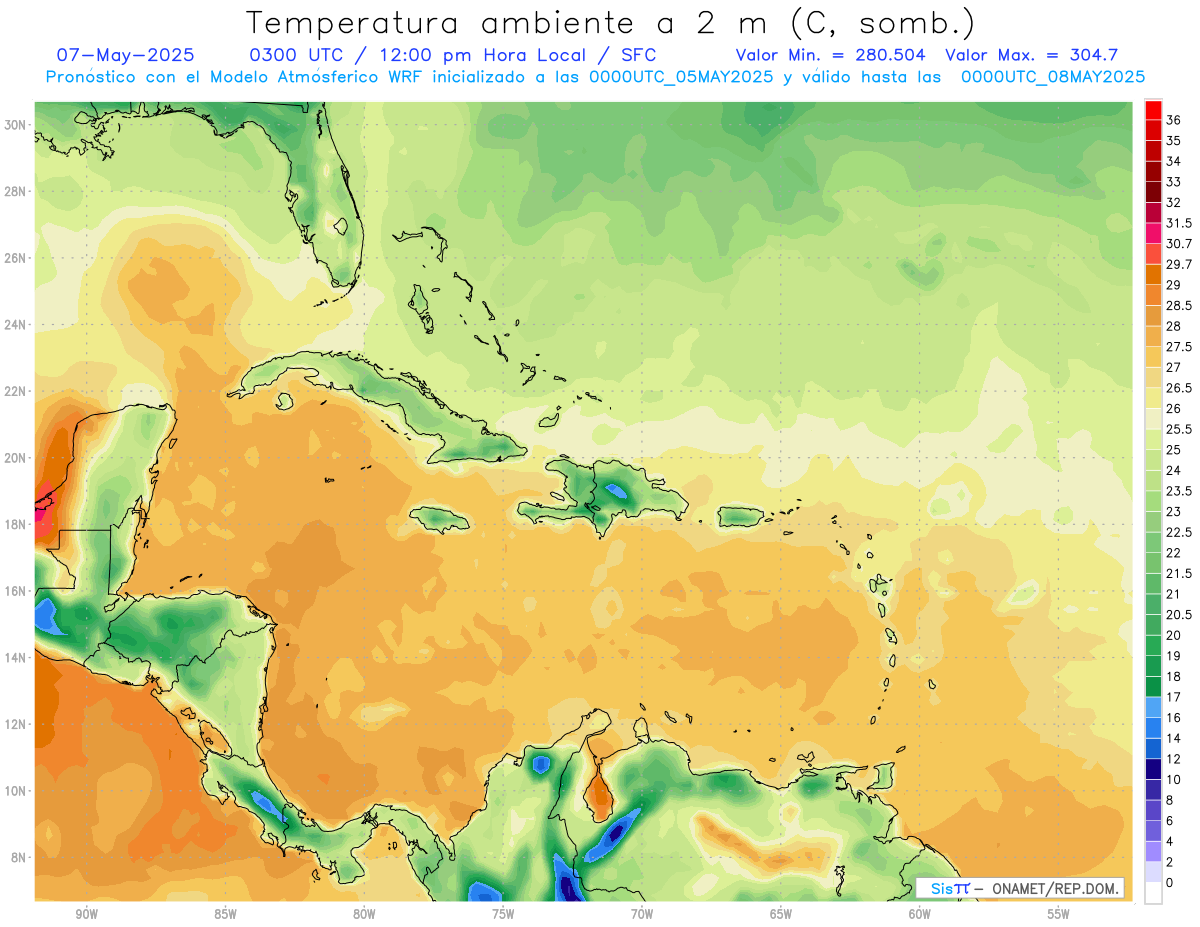Click the legend value '0'

pyautogui.click(x=1170, y=882)
